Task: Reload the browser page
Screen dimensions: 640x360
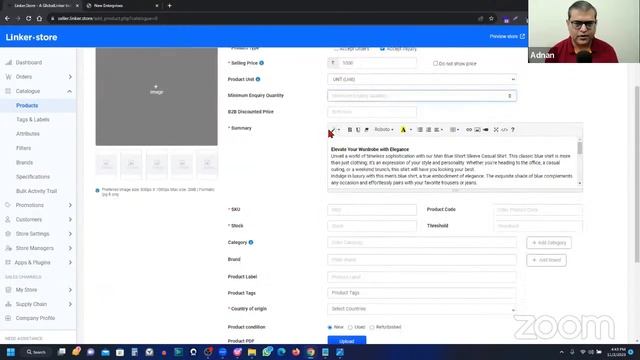Action: [x=28, y=18]
